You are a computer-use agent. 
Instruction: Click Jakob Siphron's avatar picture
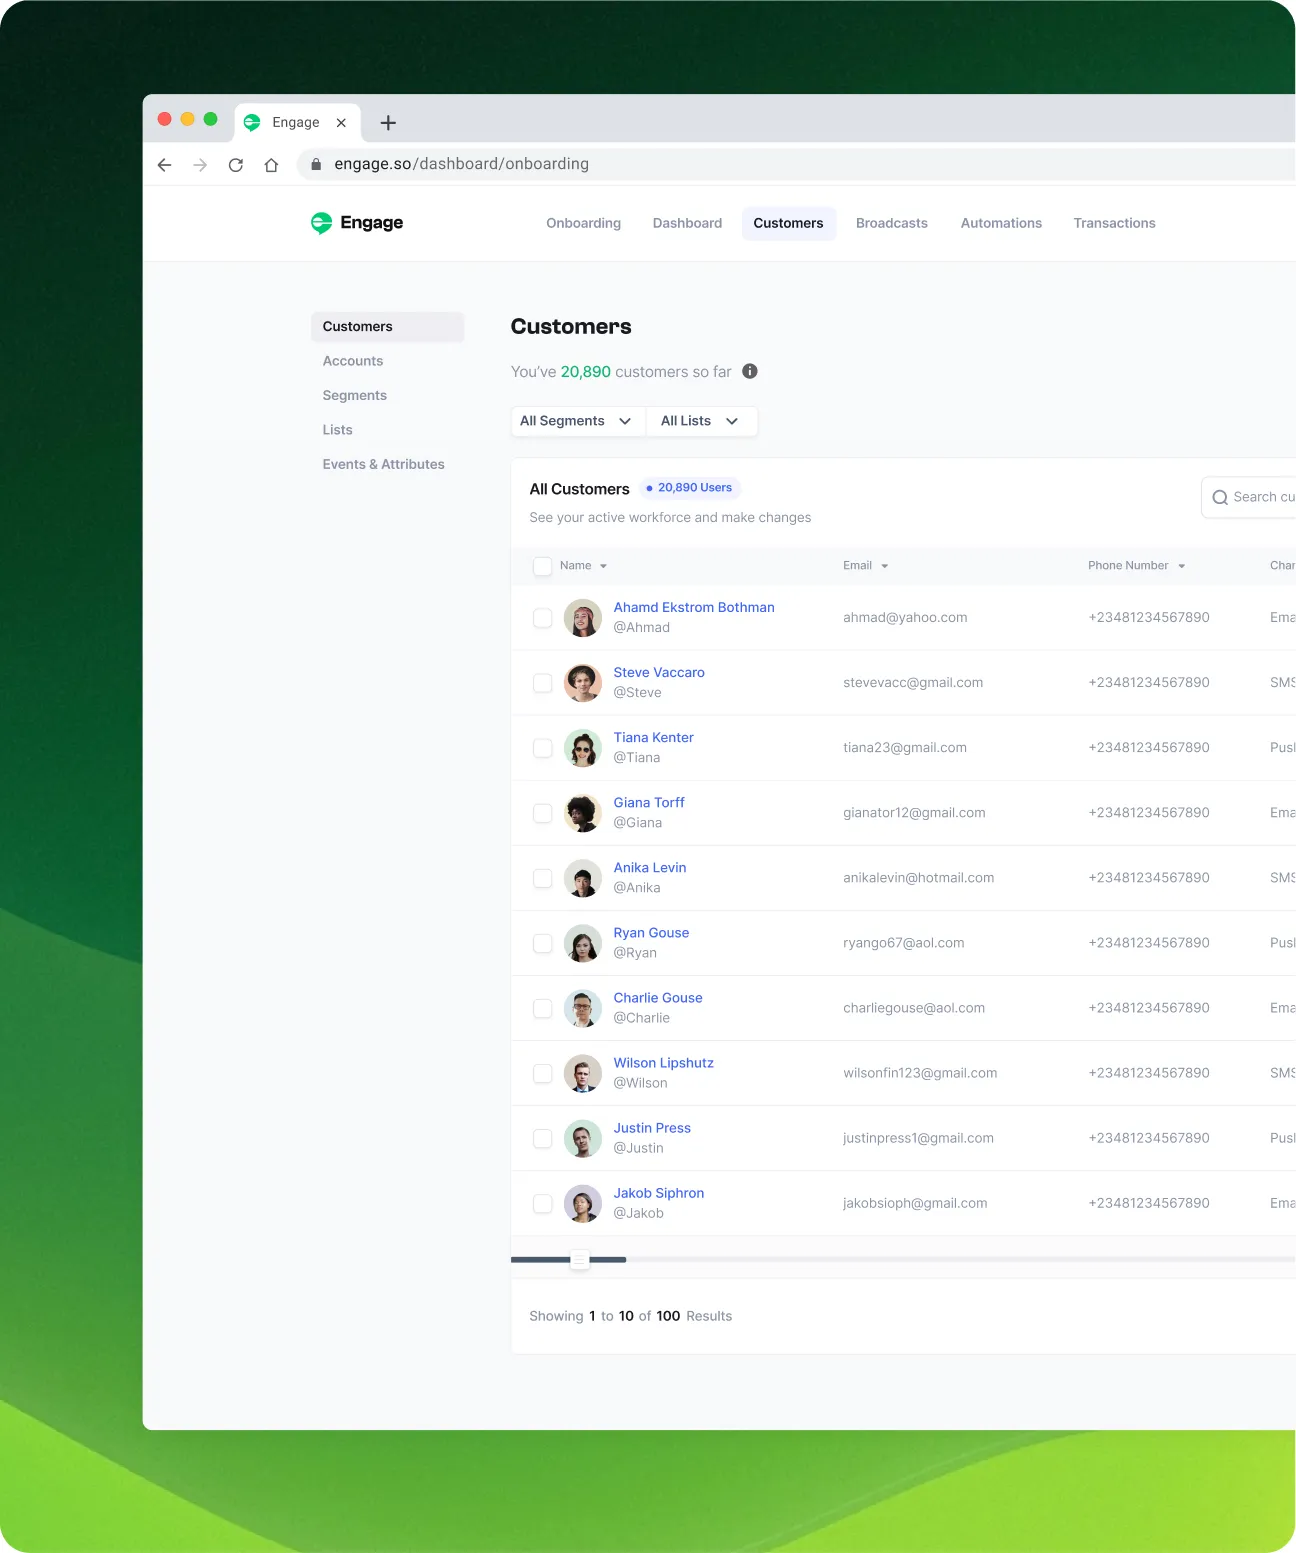(583, 1203)
